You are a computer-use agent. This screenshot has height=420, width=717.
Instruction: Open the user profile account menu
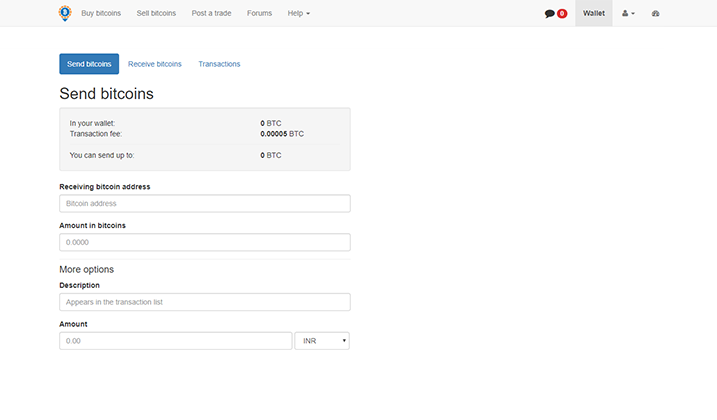[628, 14]
